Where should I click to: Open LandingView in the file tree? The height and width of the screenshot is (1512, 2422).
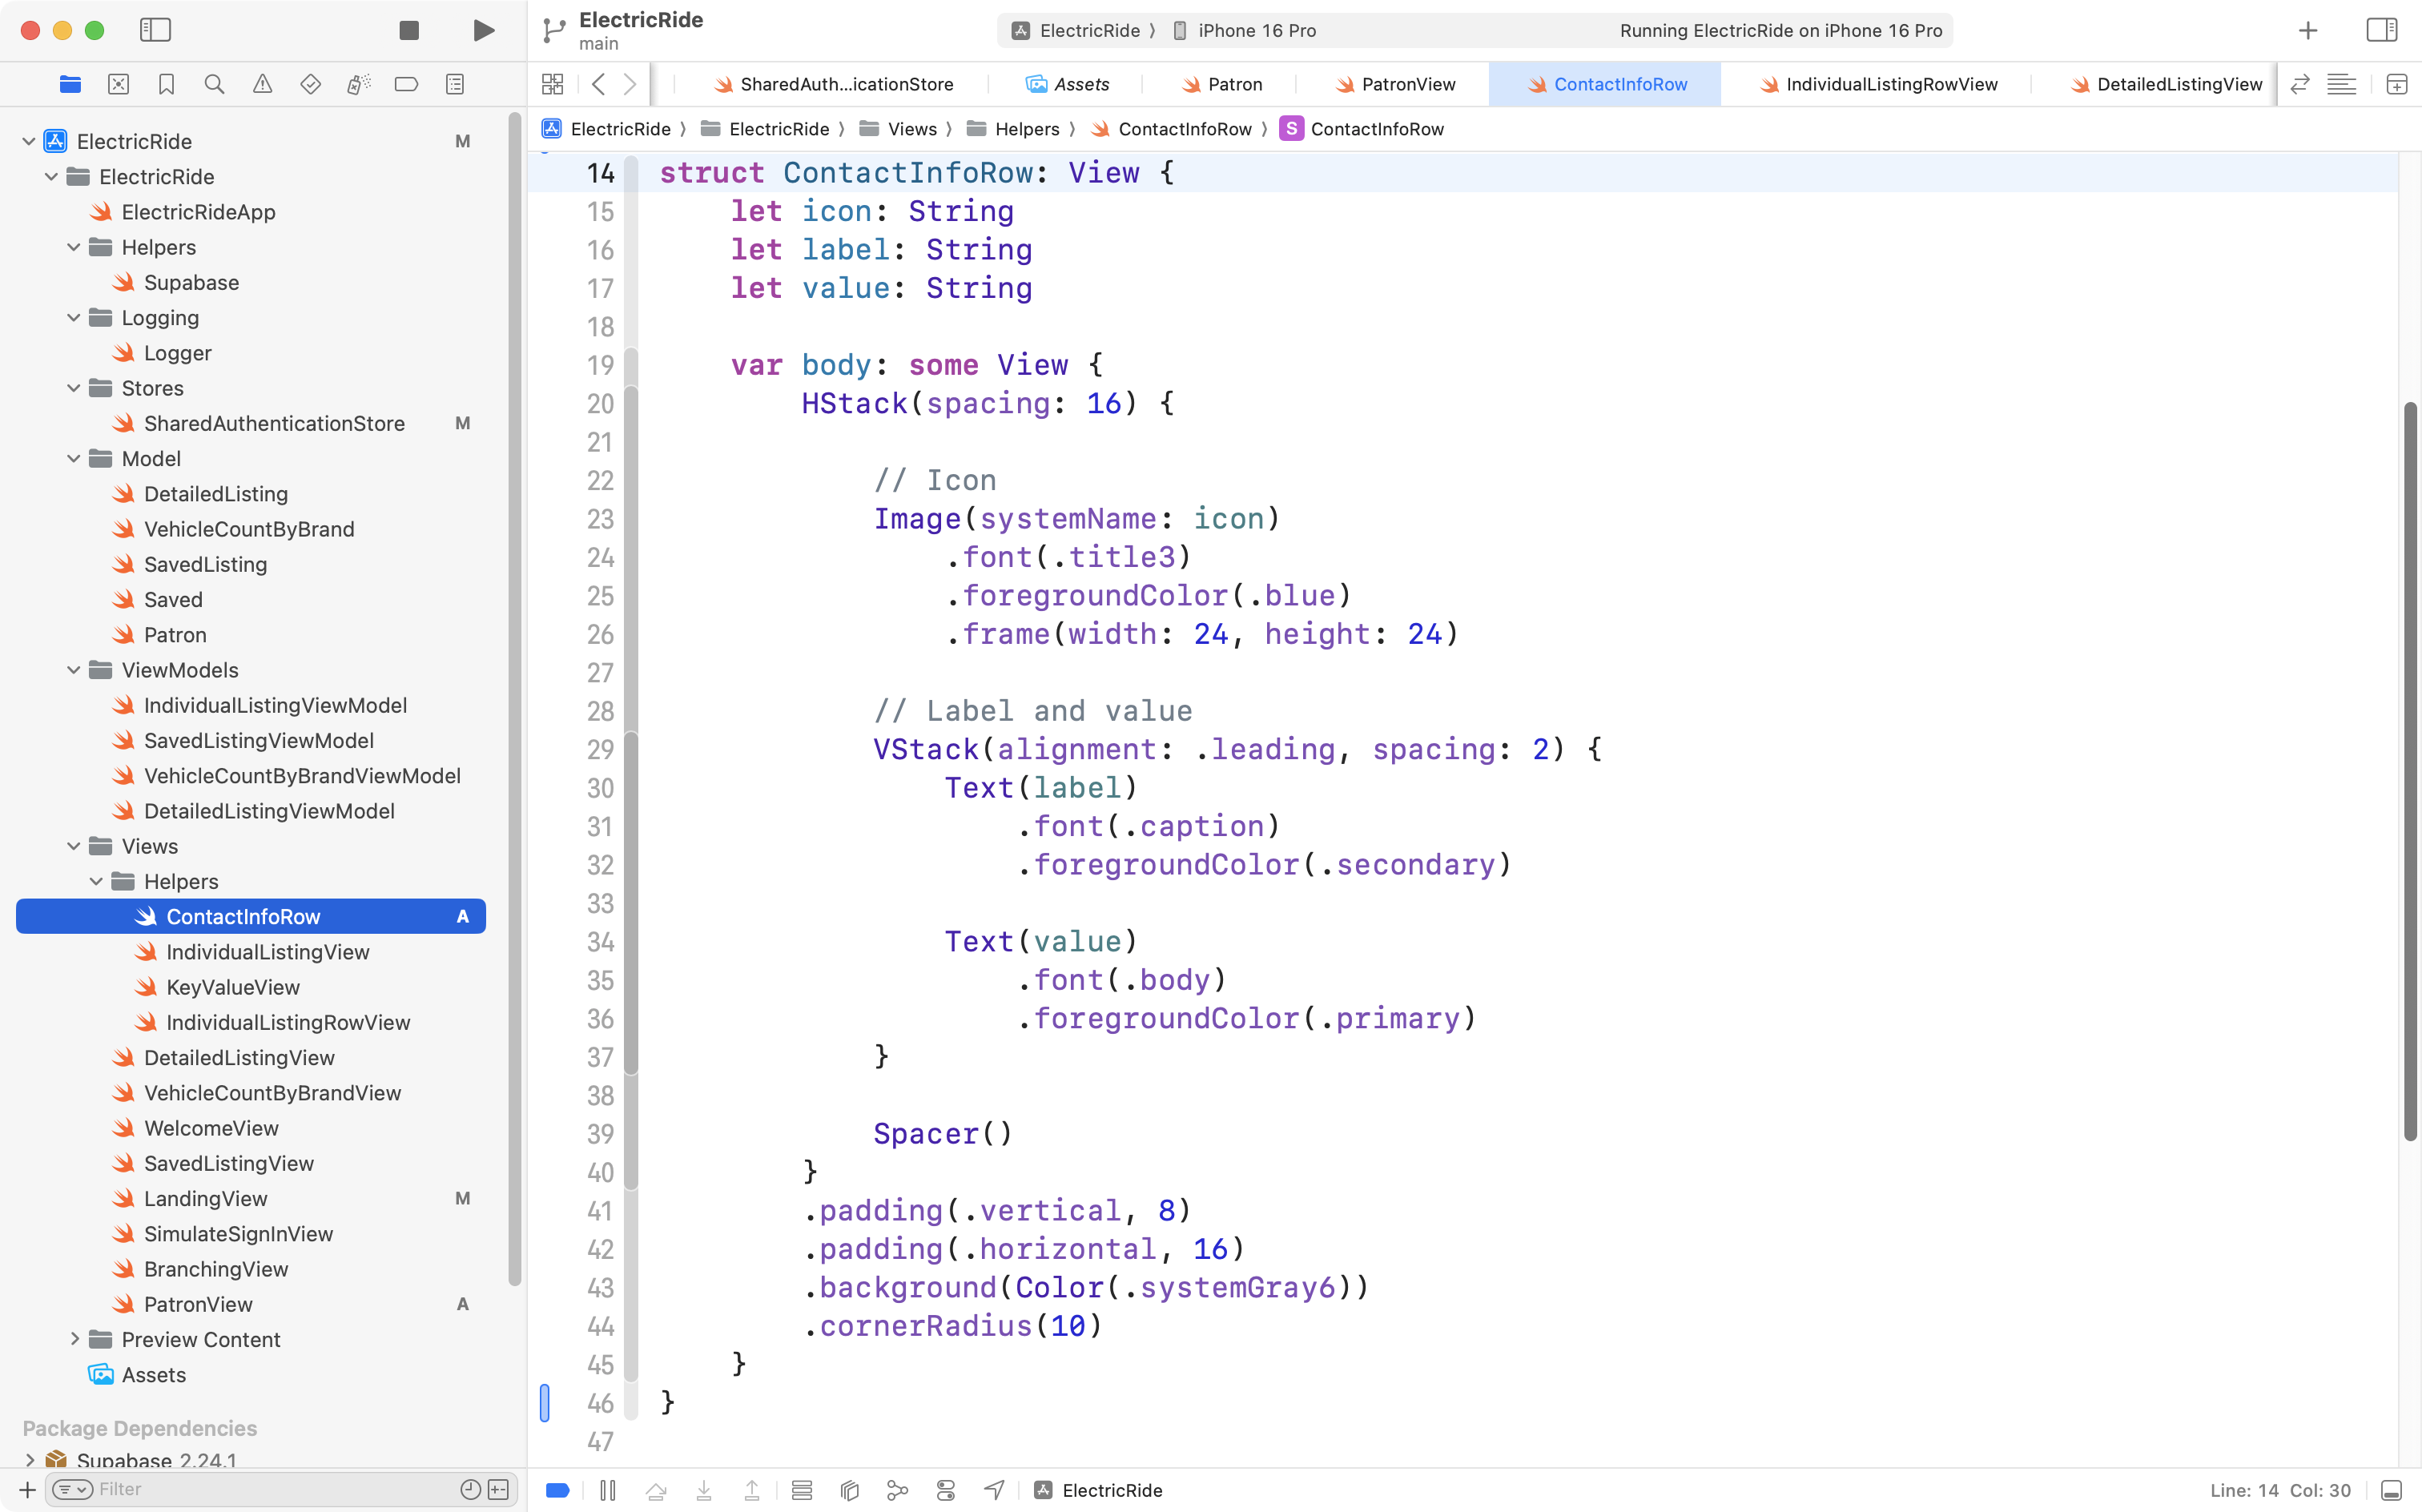tap(205, 1198)
